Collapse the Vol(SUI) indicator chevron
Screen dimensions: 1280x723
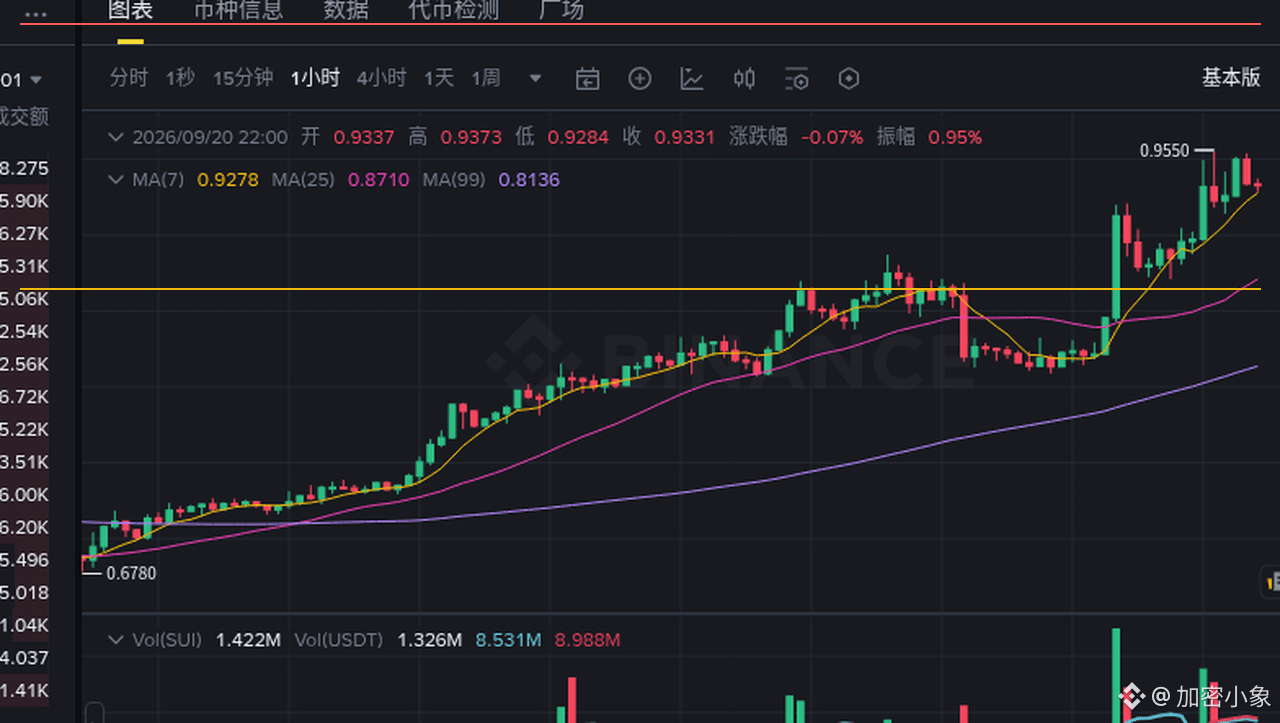[116, 639]
